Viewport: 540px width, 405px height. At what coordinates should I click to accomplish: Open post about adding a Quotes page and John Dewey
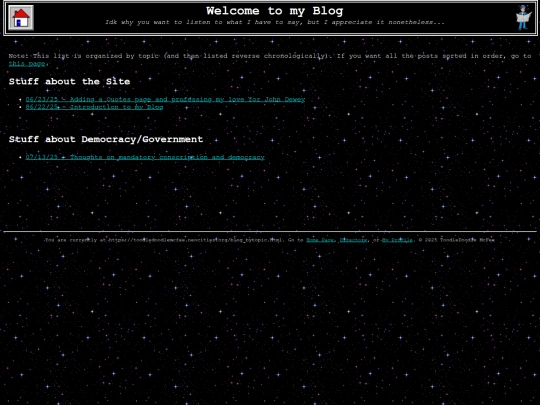point(165,99)
